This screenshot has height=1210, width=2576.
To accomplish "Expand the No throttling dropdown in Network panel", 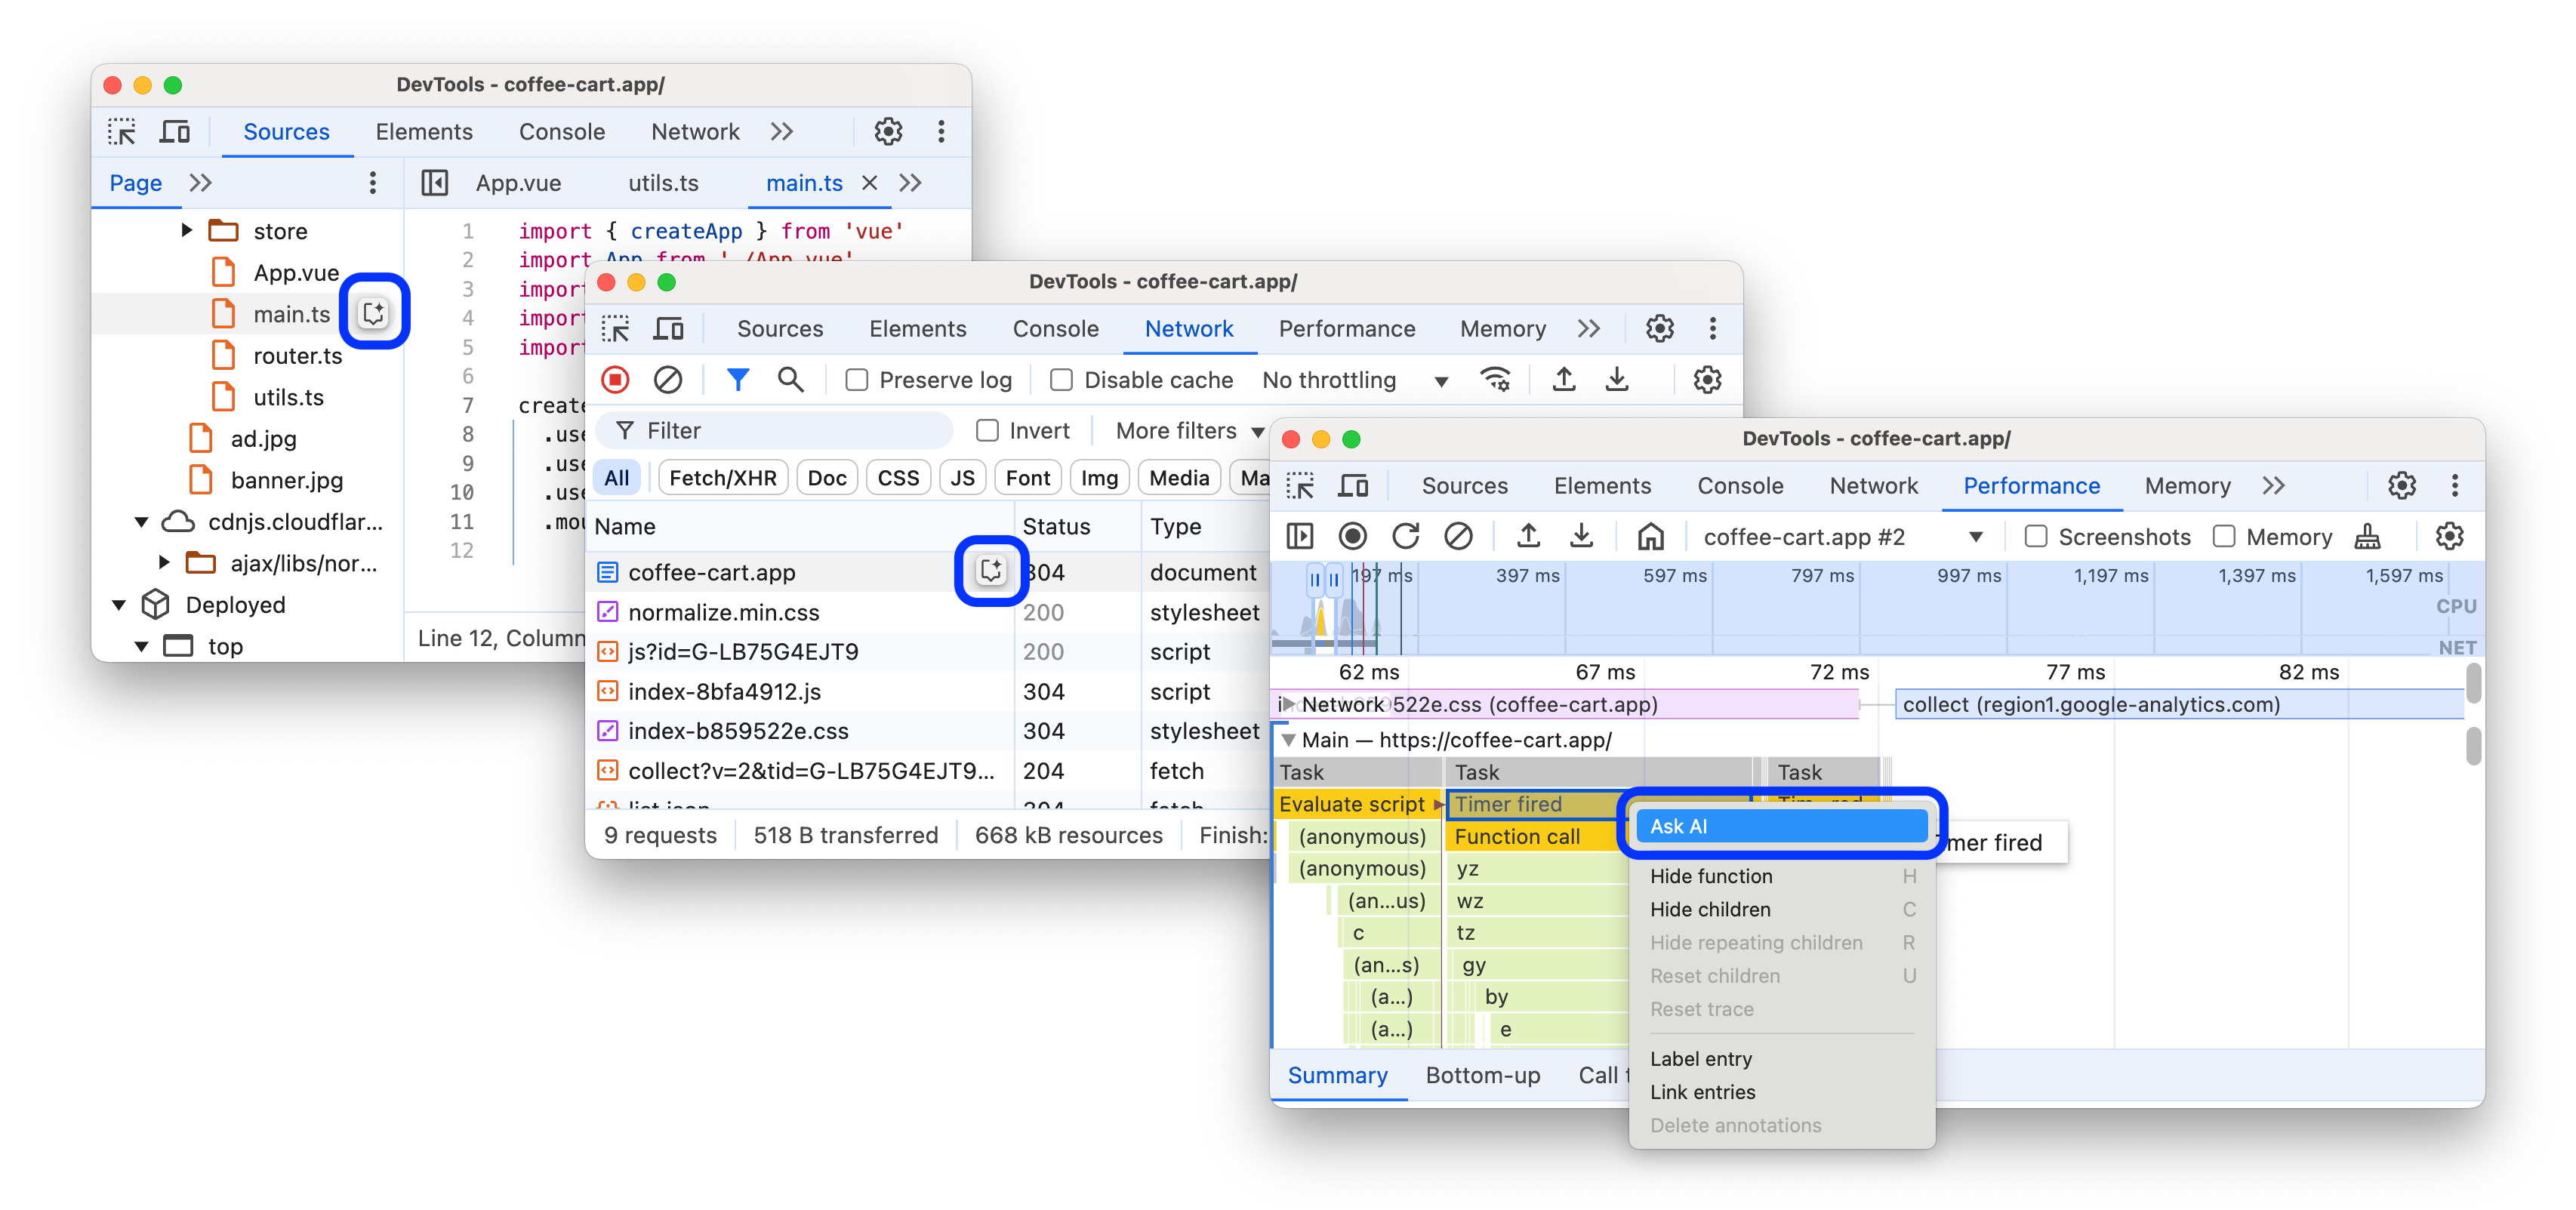I will point(1437,381).
